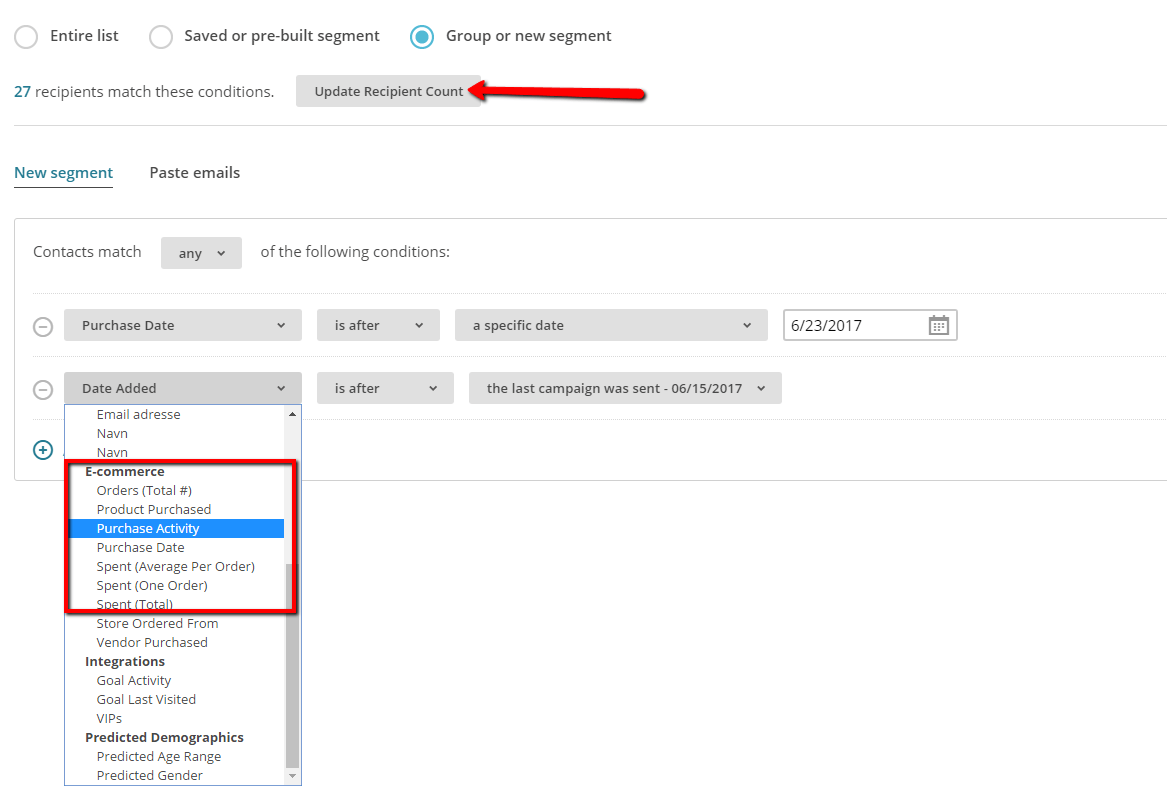1167x800 pixels.
Task: Open the Purchase Date field dropdown
Action: (x=183, y=325)
